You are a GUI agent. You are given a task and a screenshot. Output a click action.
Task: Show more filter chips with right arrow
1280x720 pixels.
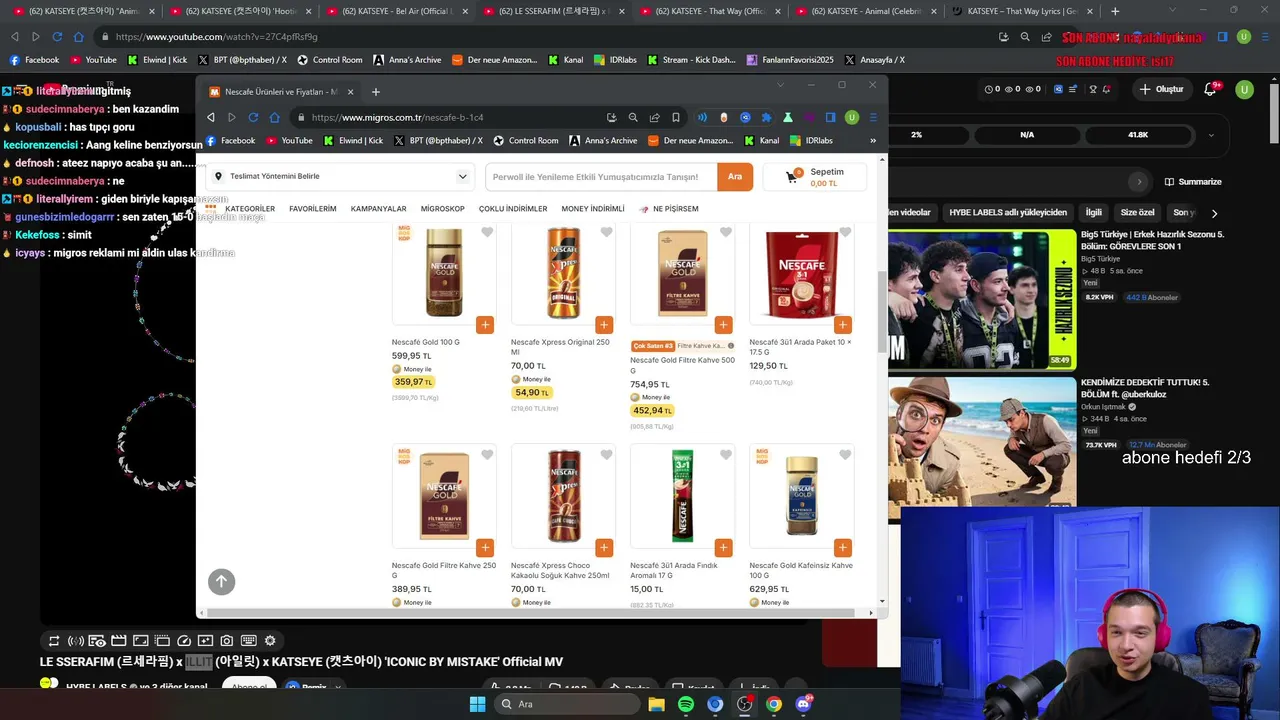click(x=1214, y=213)
